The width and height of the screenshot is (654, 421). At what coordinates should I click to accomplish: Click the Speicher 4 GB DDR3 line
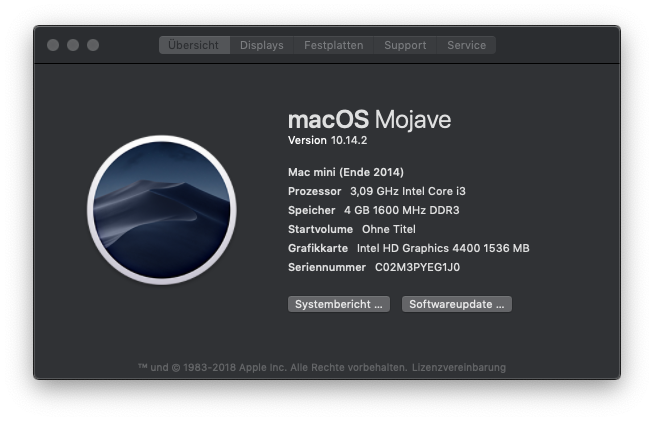point(374,210)
